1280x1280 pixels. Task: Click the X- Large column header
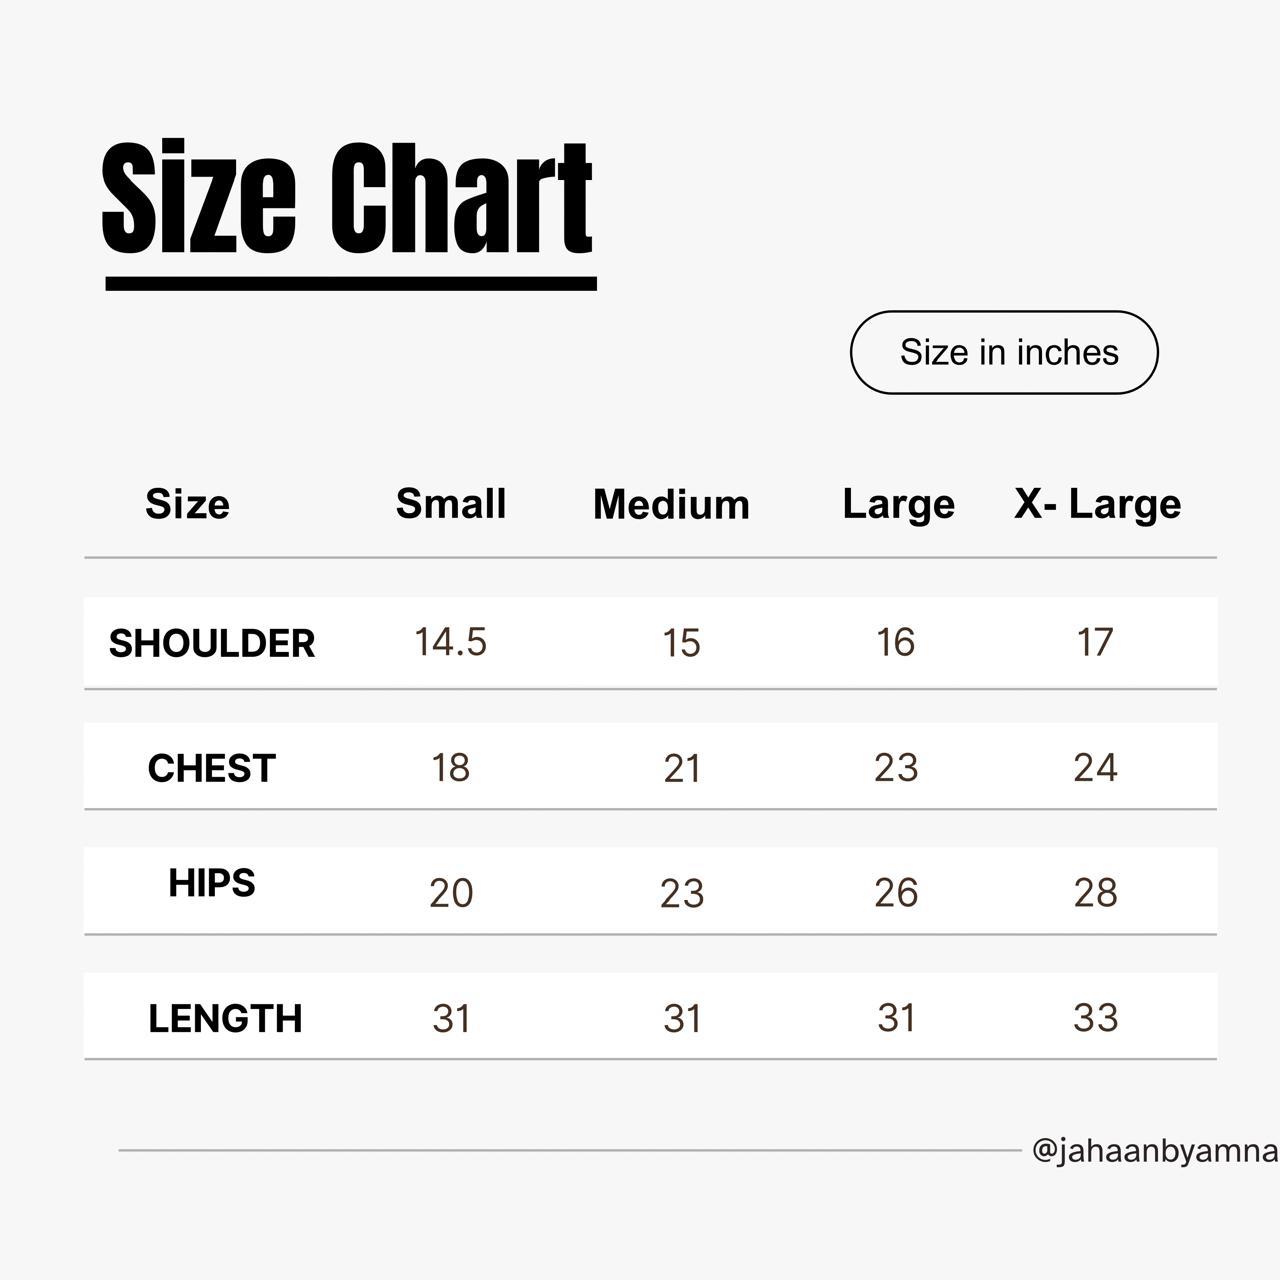click(1098, 504)
